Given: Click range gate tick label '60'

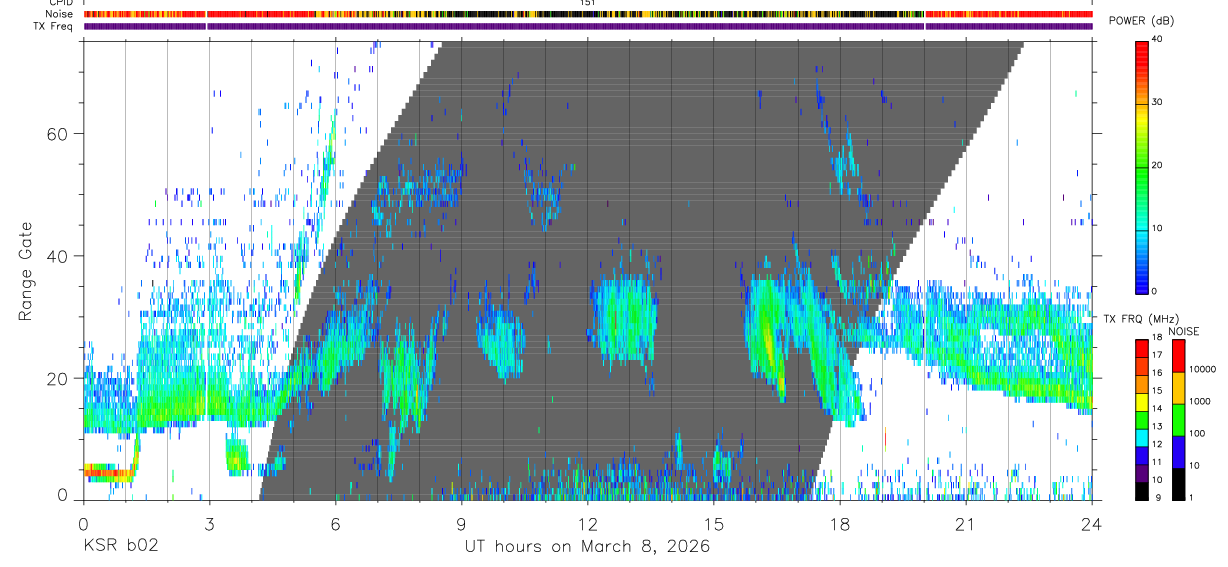Looking at the screenshot, I should tap(59, 134).
